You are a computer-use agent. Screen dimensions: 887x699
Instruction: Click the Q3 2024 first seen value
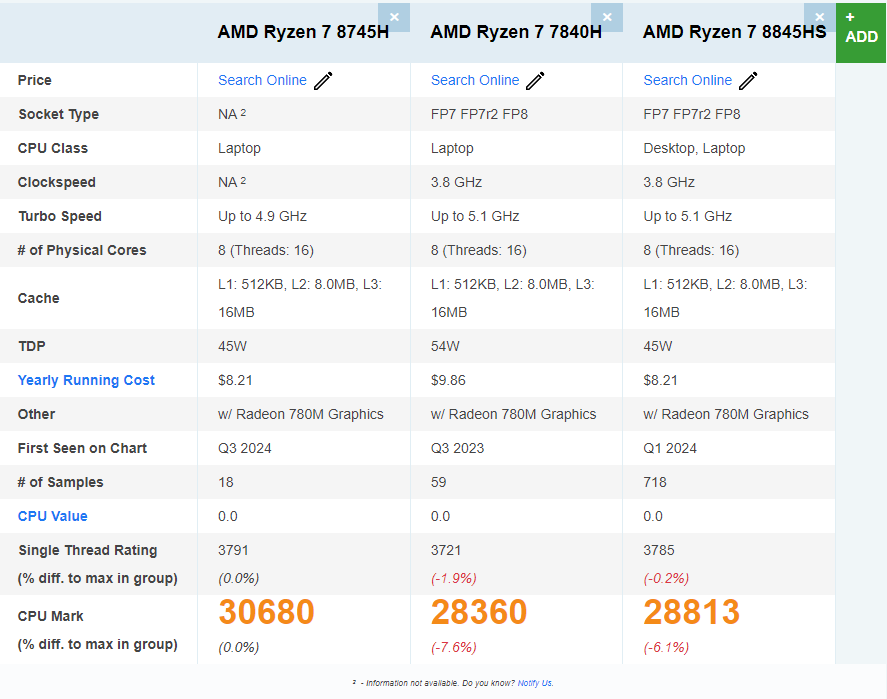tap(245, 448)
